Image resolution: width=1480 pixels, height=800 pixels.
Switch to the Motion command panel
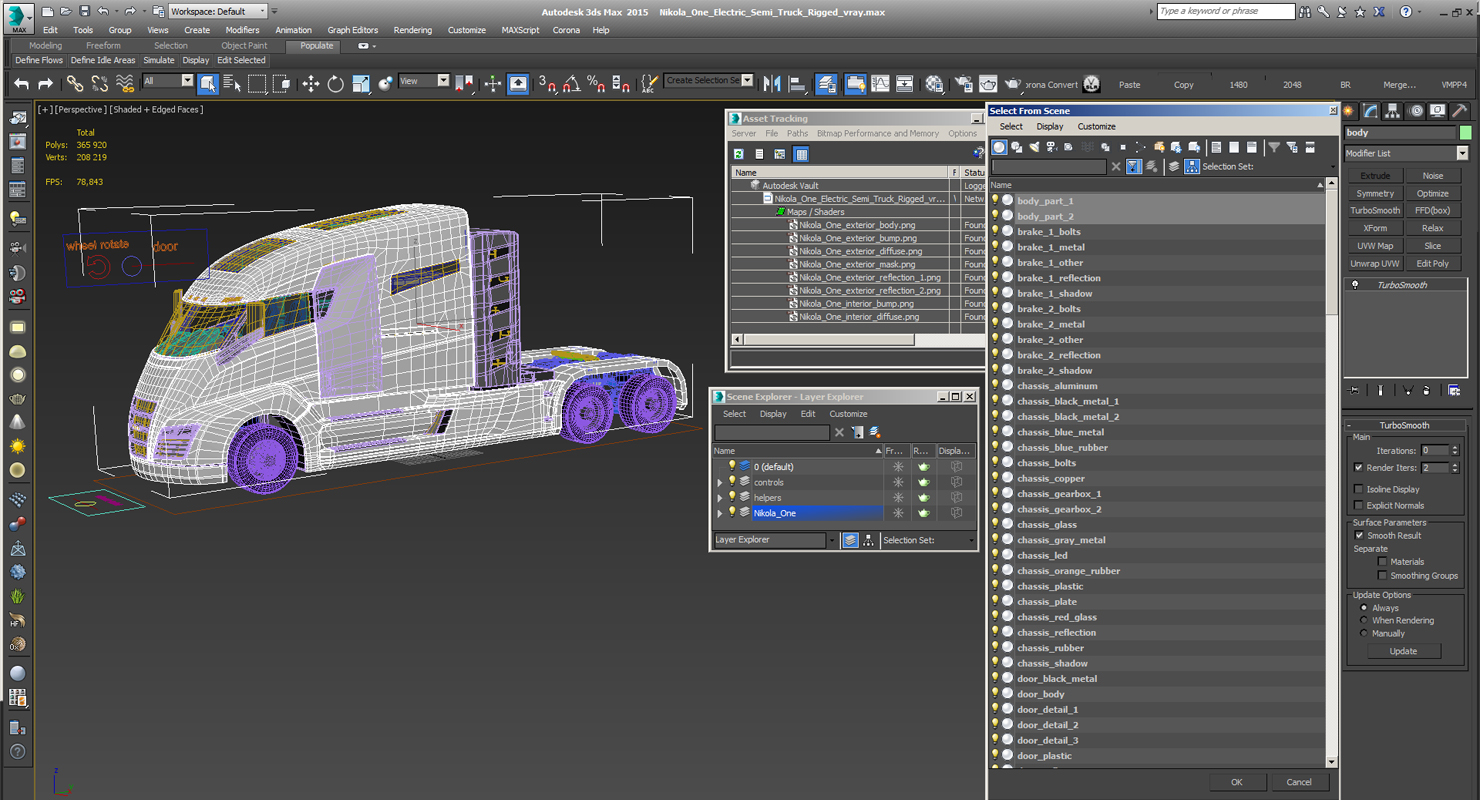pyautogui.click(x=1415, y=111)
